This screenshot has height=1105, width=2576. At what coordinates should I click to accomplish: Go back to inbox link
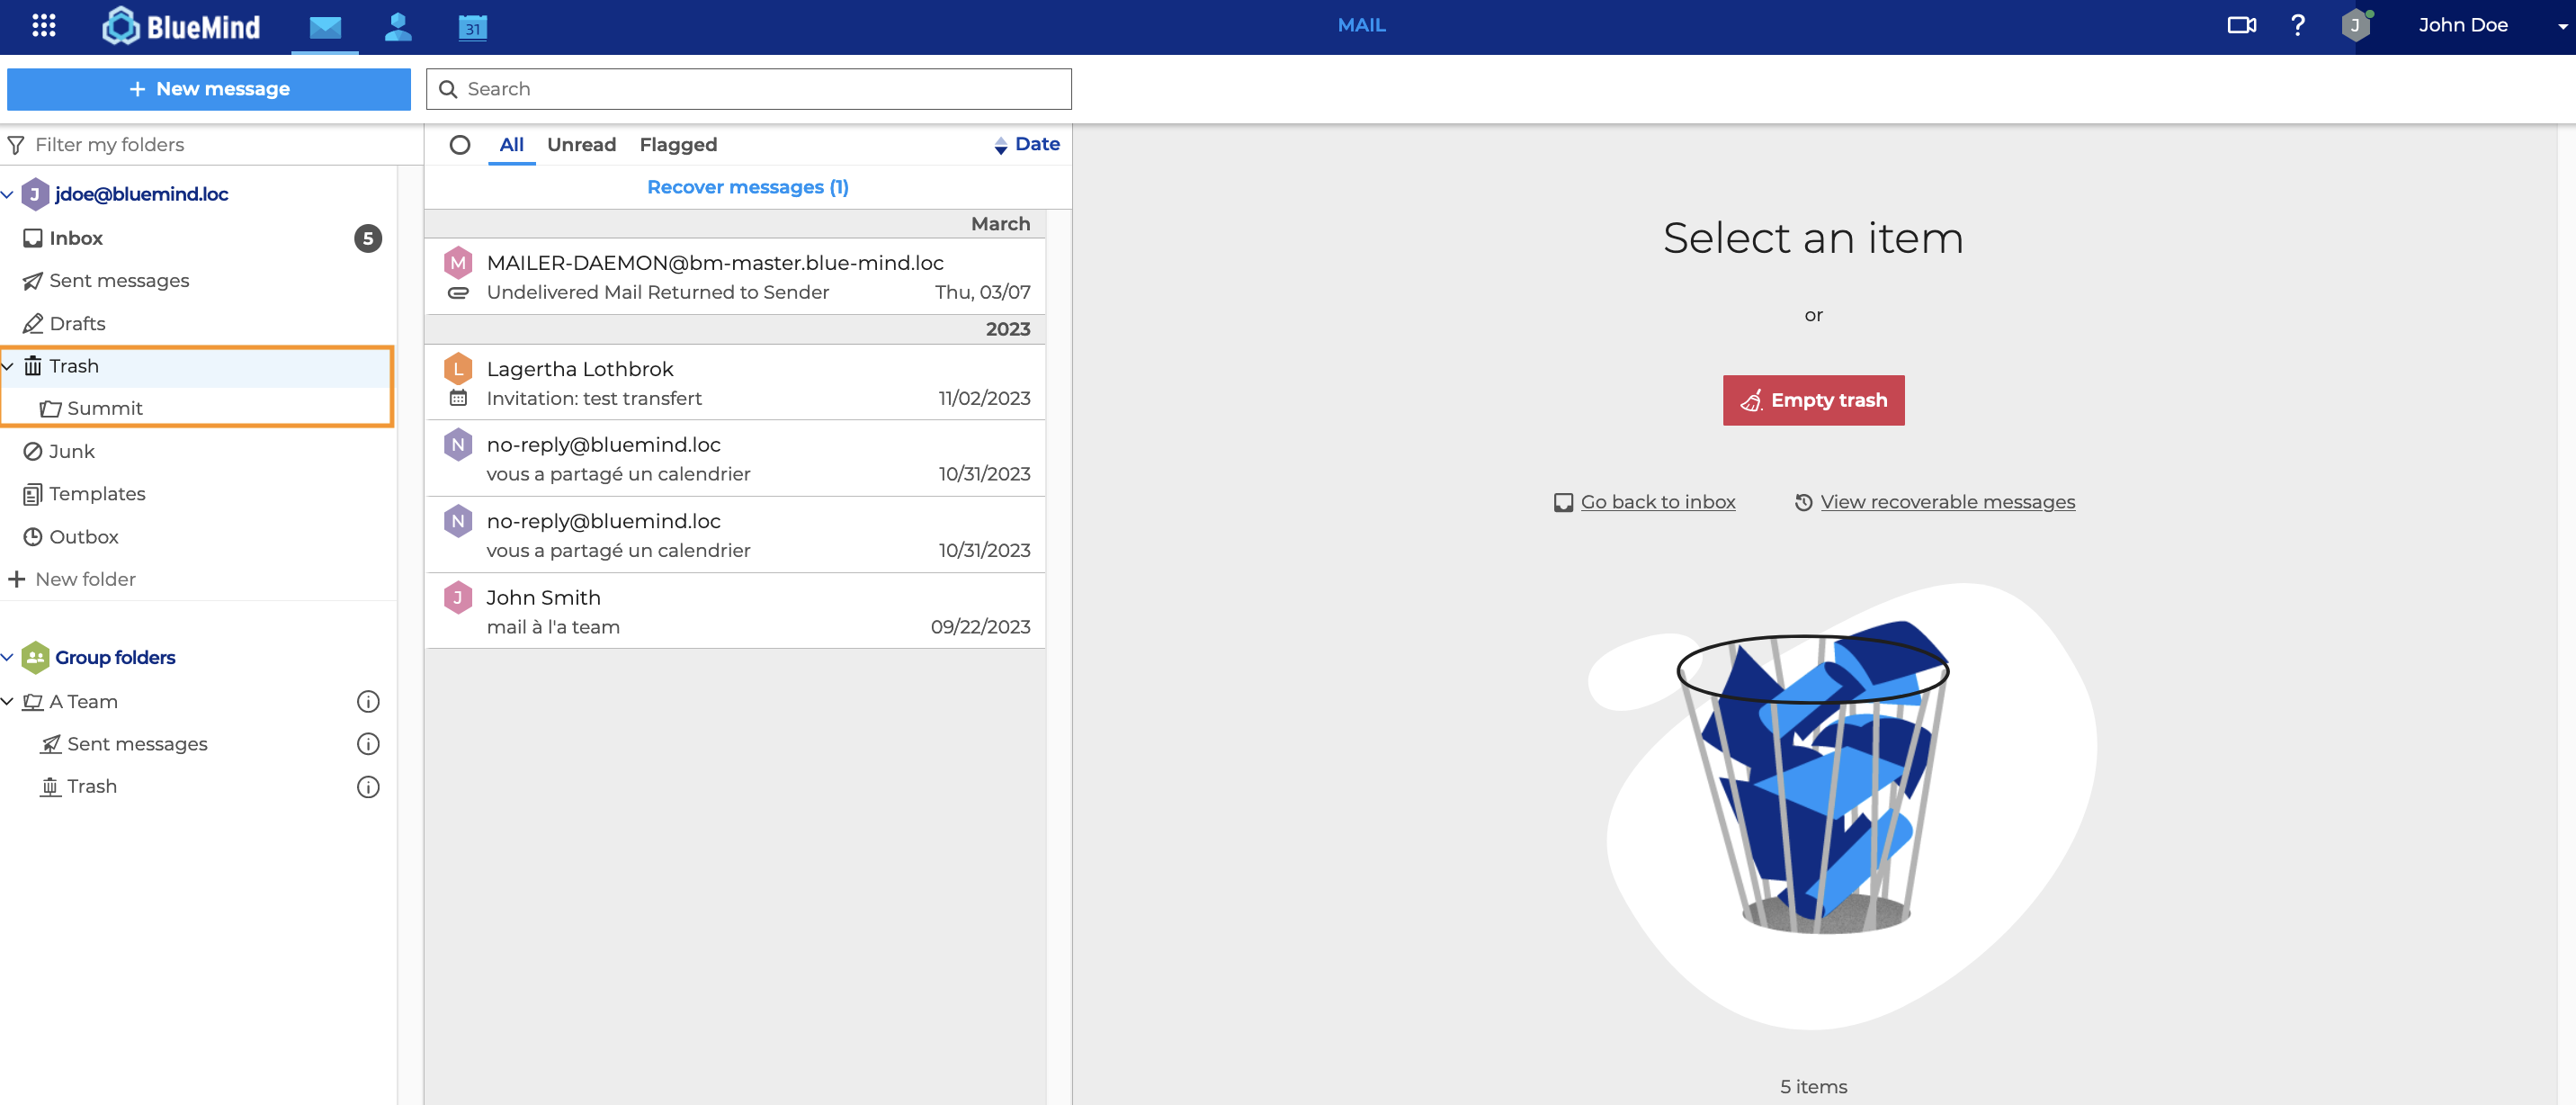click(x=1645, y=502)
